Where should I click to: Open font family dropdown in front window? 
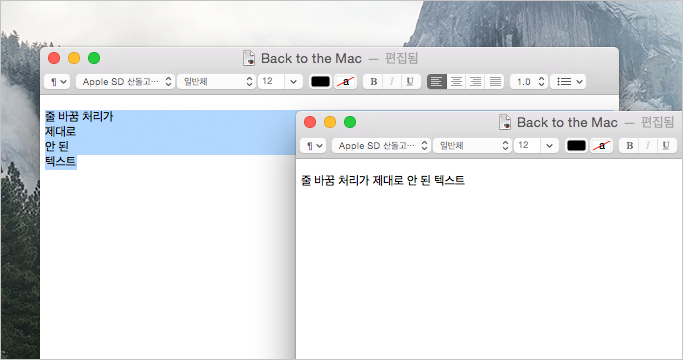tap(382, 146)
